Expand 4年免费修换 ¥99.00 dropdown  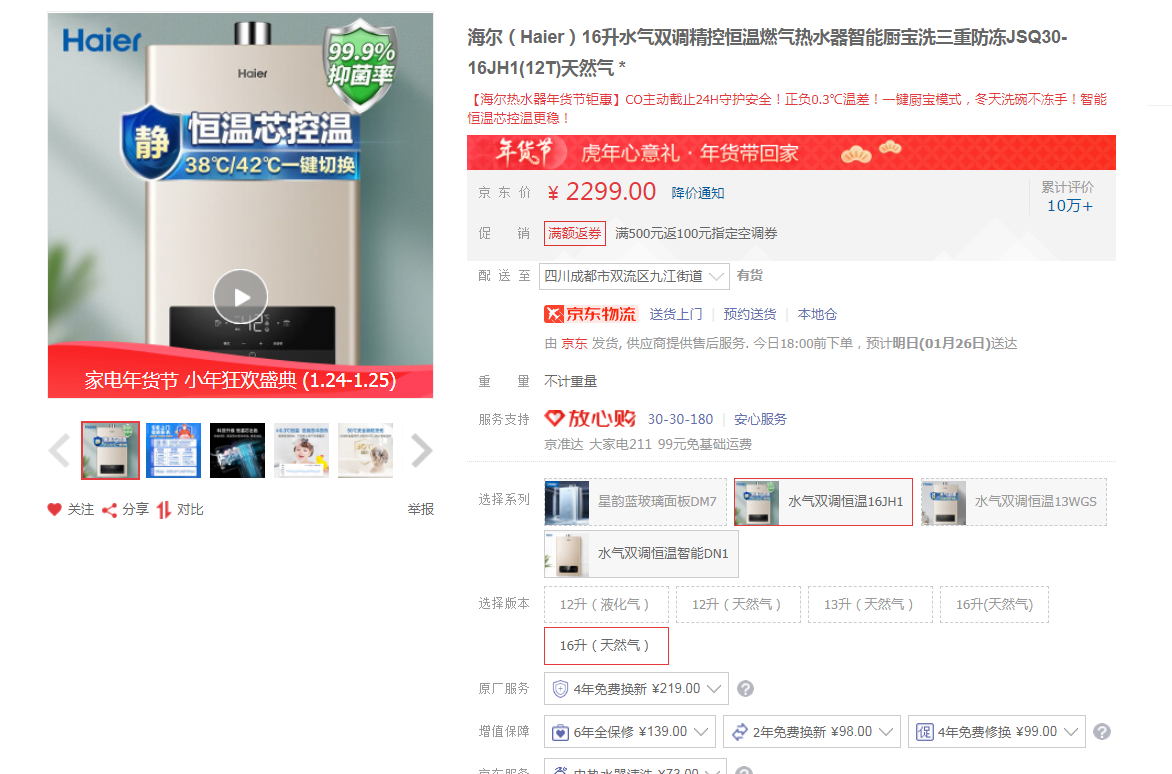click(996, 731)
